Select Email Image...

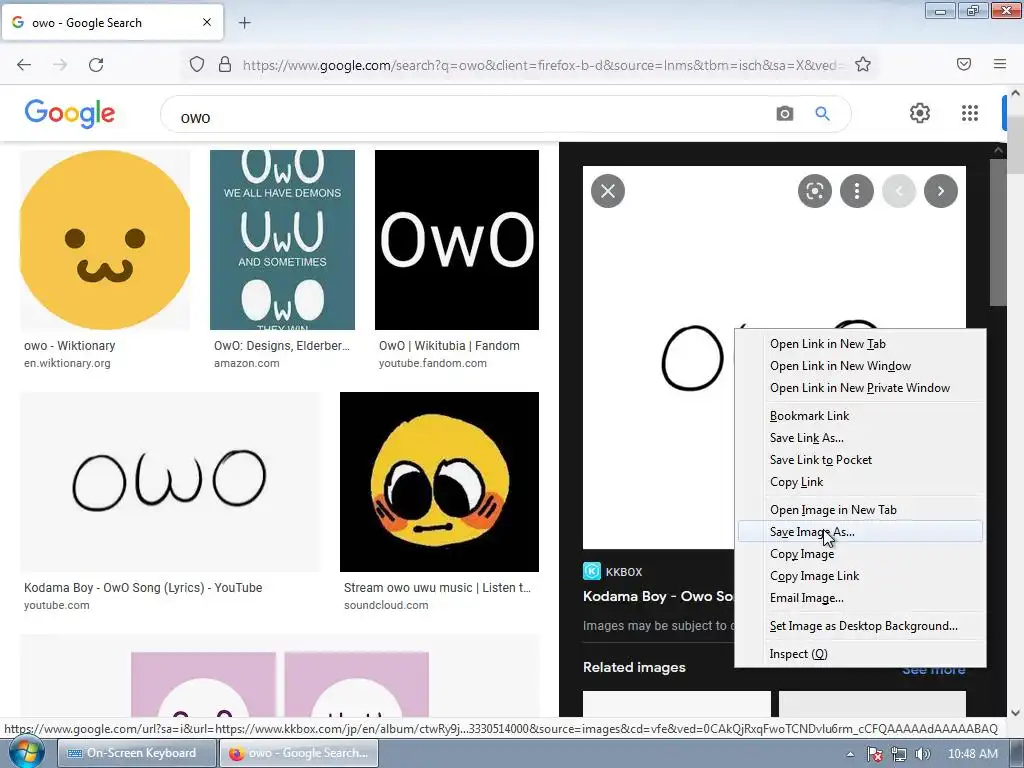[860, 598]
